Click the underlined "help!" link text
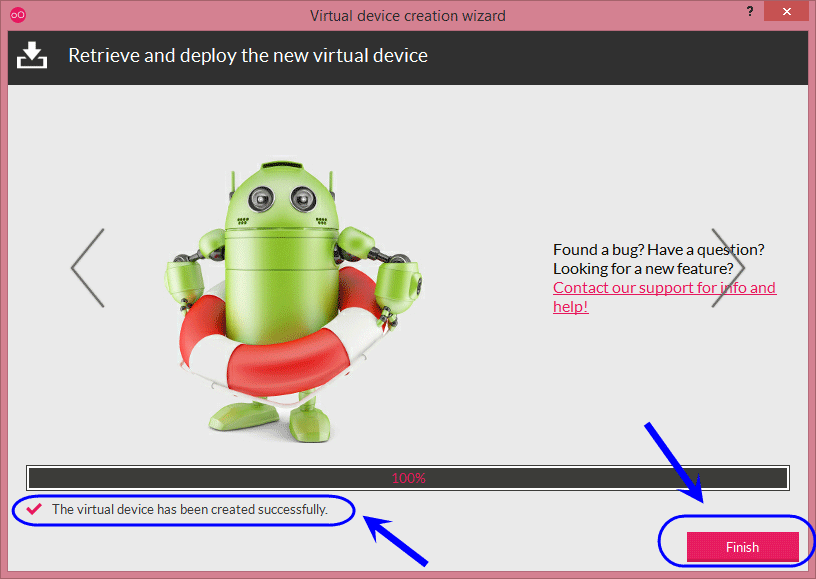This screenshot has height=579, width=816. click(x=570, y=306)
